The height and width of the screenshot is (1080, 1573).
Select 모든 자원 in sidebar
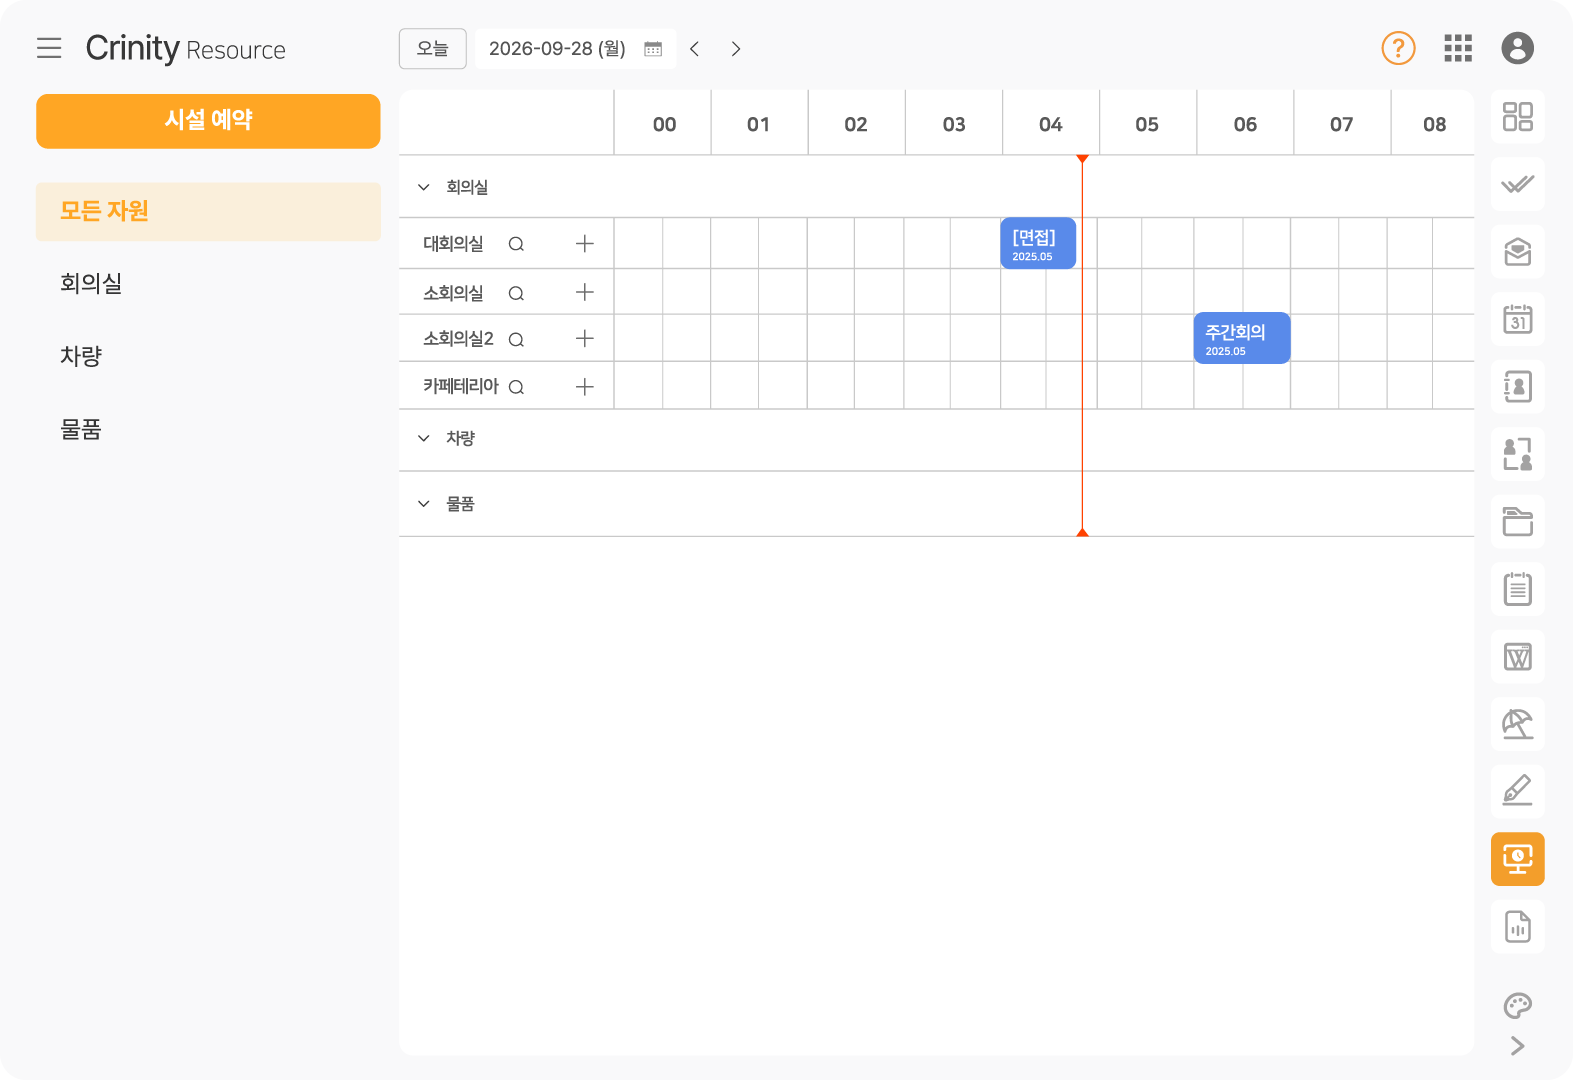click(208, 211)
